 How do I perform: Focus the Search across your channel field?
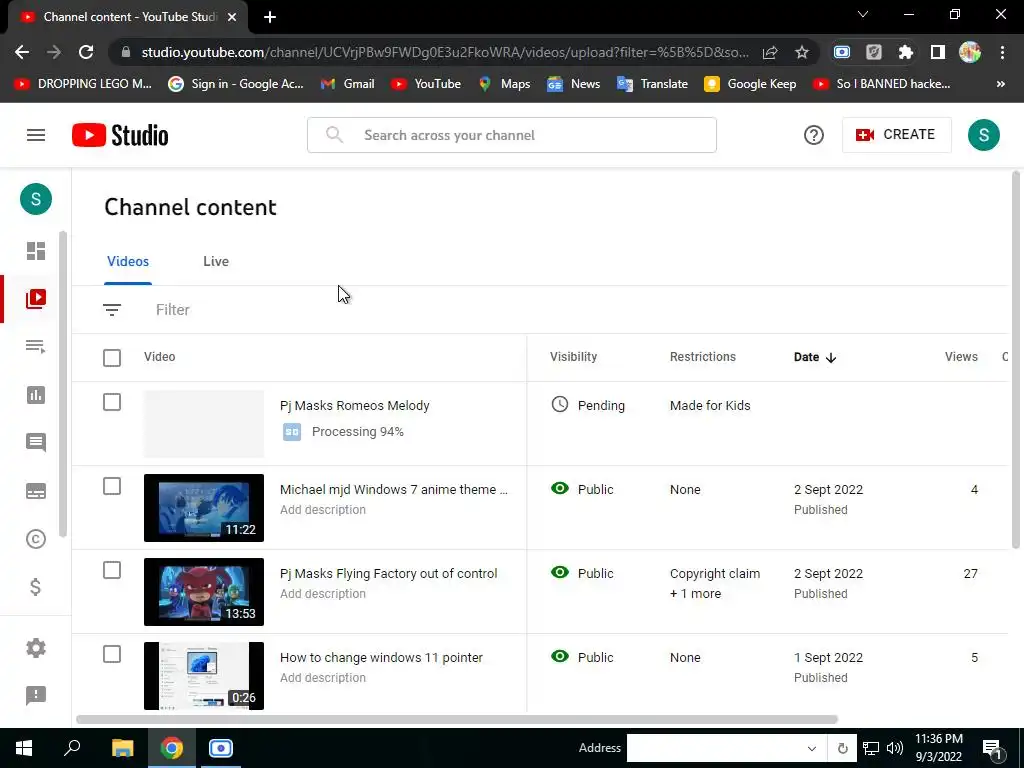coord(512,135)
